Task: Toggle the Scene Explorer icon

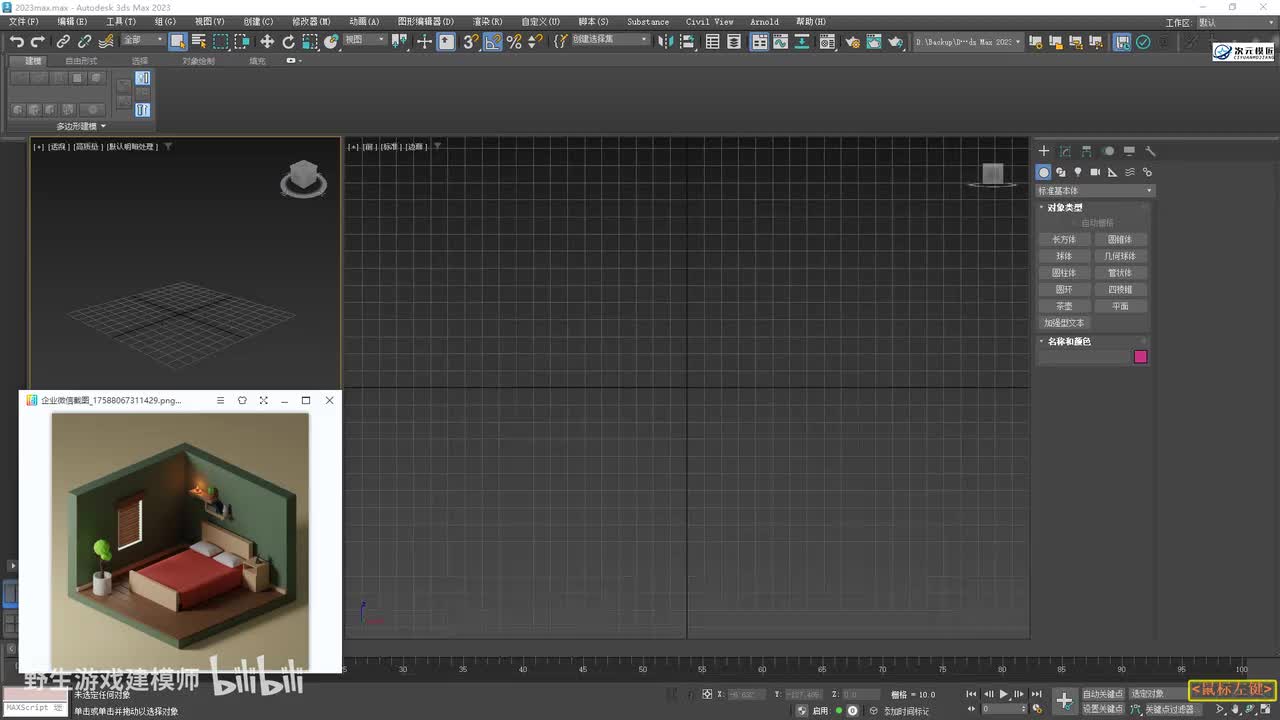Action: pos(712,41)
